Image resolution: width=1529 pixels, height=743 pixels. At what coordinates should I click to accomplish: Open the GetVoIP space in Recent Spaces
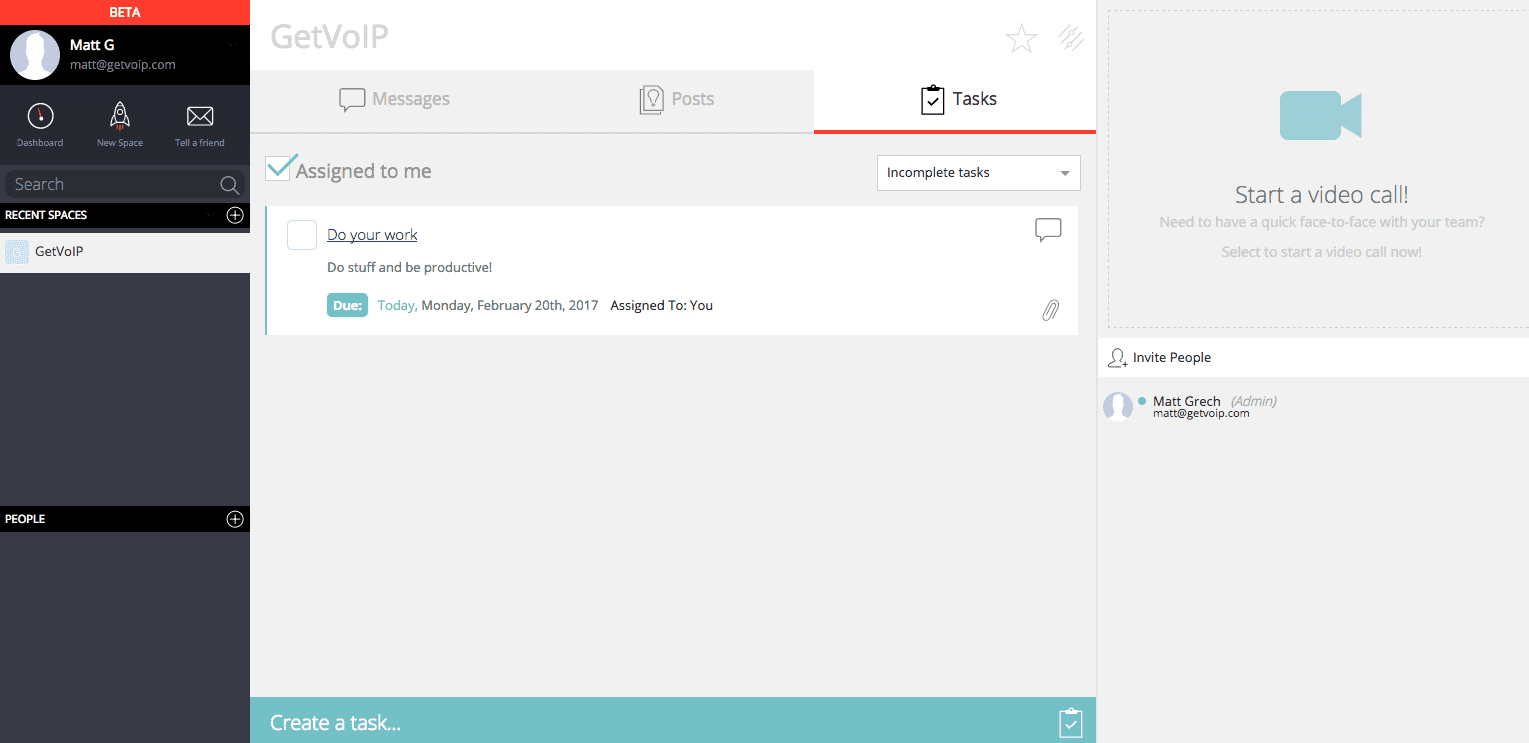[x=125, y=252]
